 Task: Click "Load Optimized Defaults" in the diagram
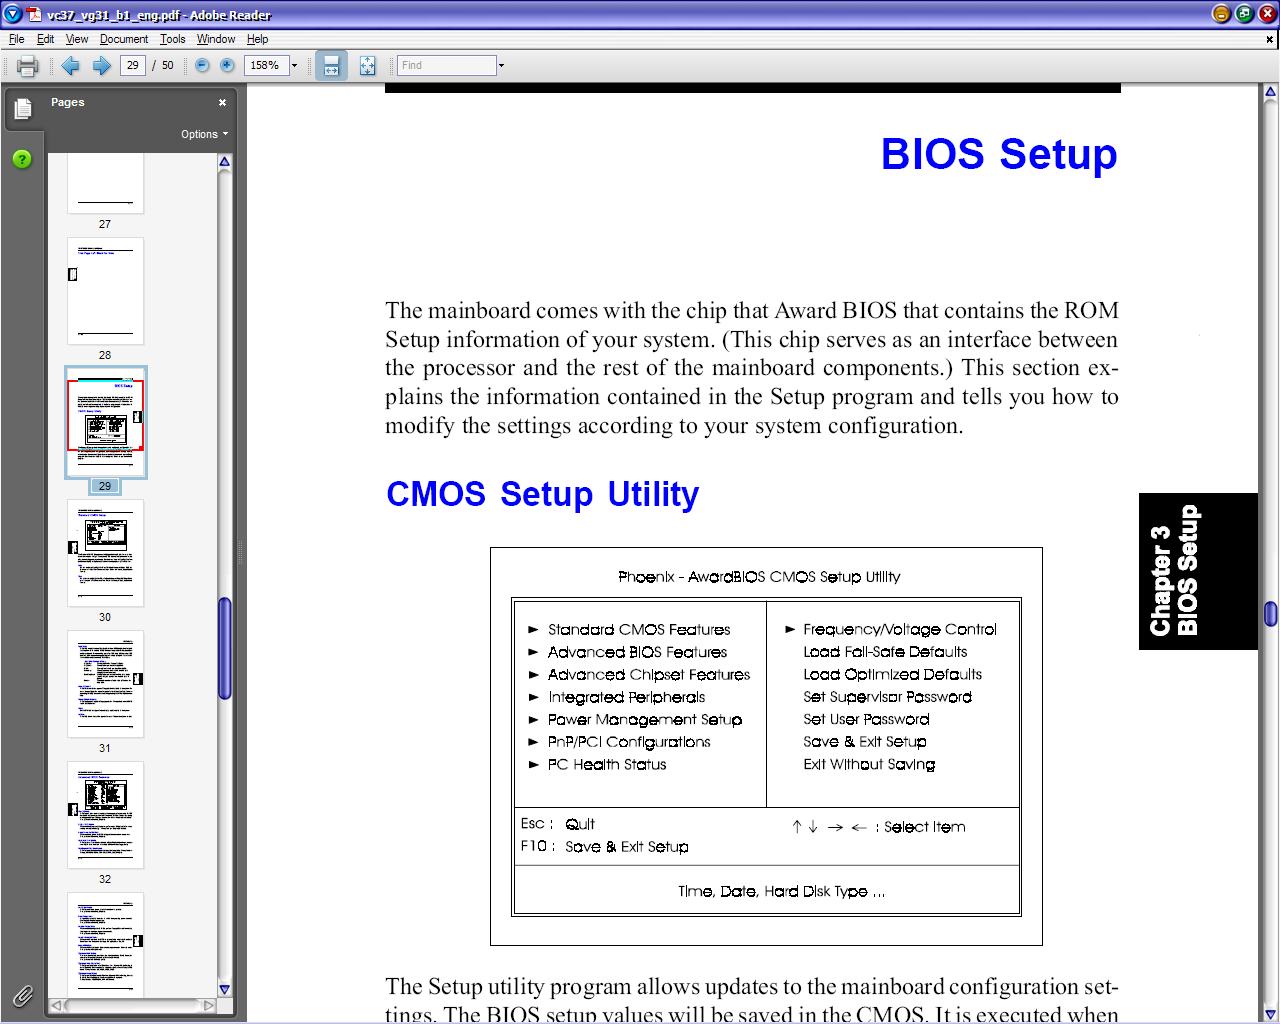pyautogui.click(x=892, y=675)
